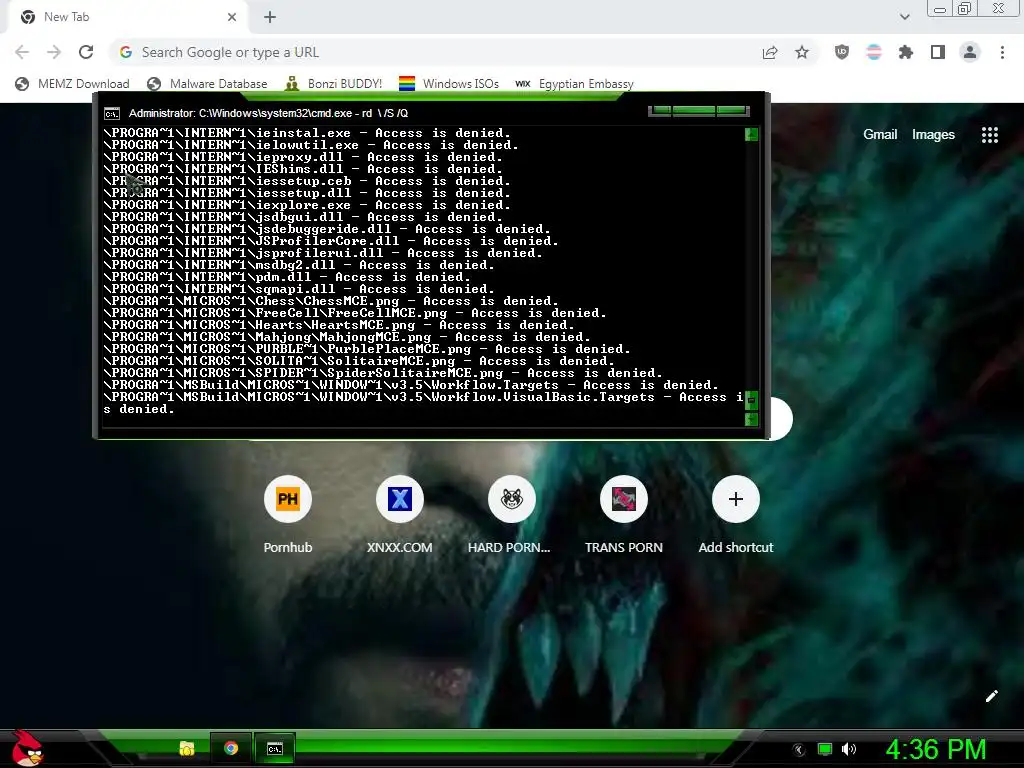The height and width of the screenshot is (768, 1024).
Task: Open the XNXX.COM shortcut tile
Action: 400,499
